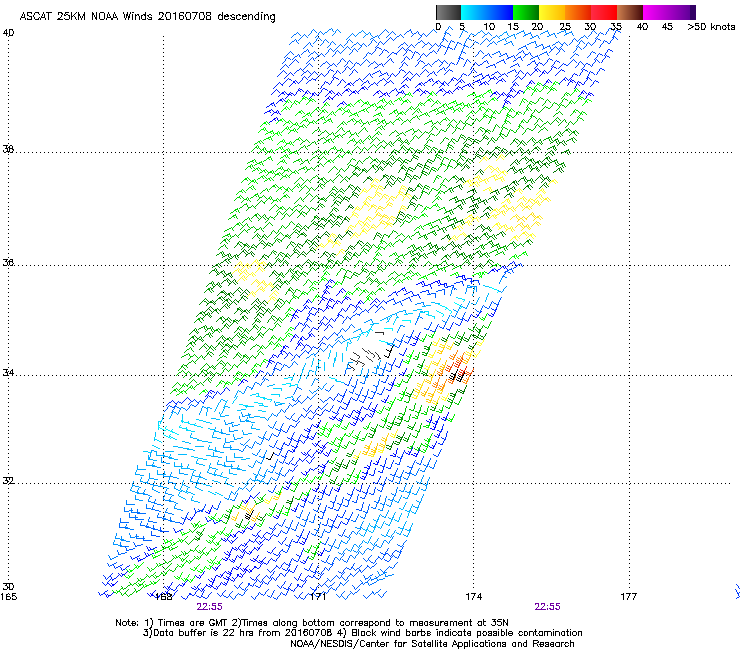Select the 'Data buffer is 22 hrs' note line
This screenshot has width=740, height=650.
pos(362,633)
